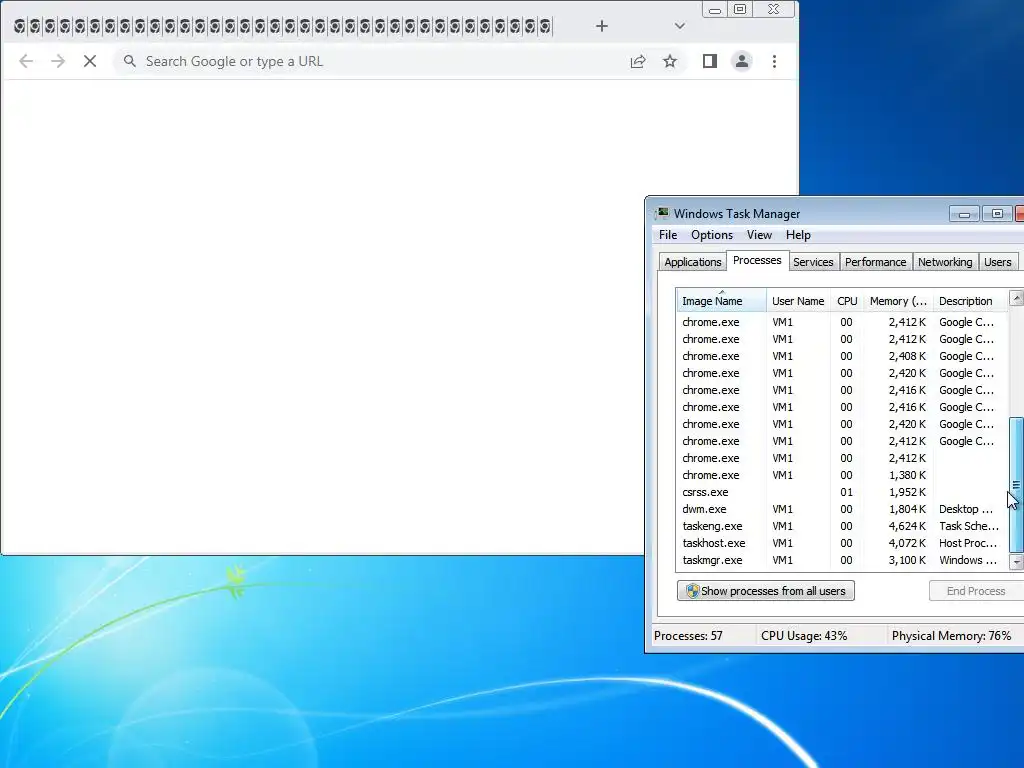
Task: Open Chrome tab search chevron
Action: (680, 26)
